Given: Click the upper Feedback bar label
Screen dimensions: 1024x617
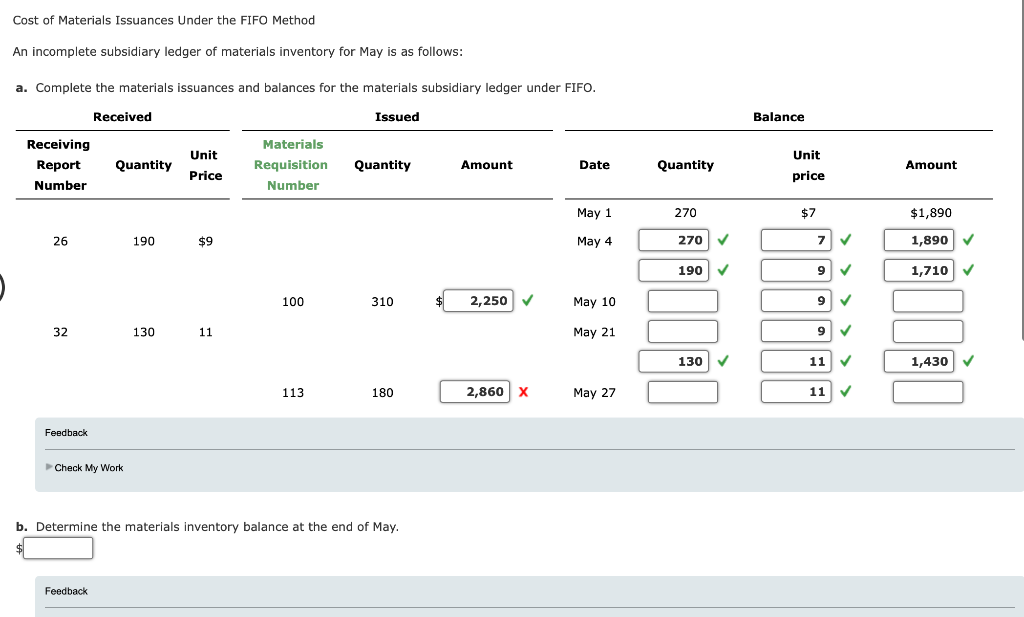Looking at the screenshot, I should (66, 432).
